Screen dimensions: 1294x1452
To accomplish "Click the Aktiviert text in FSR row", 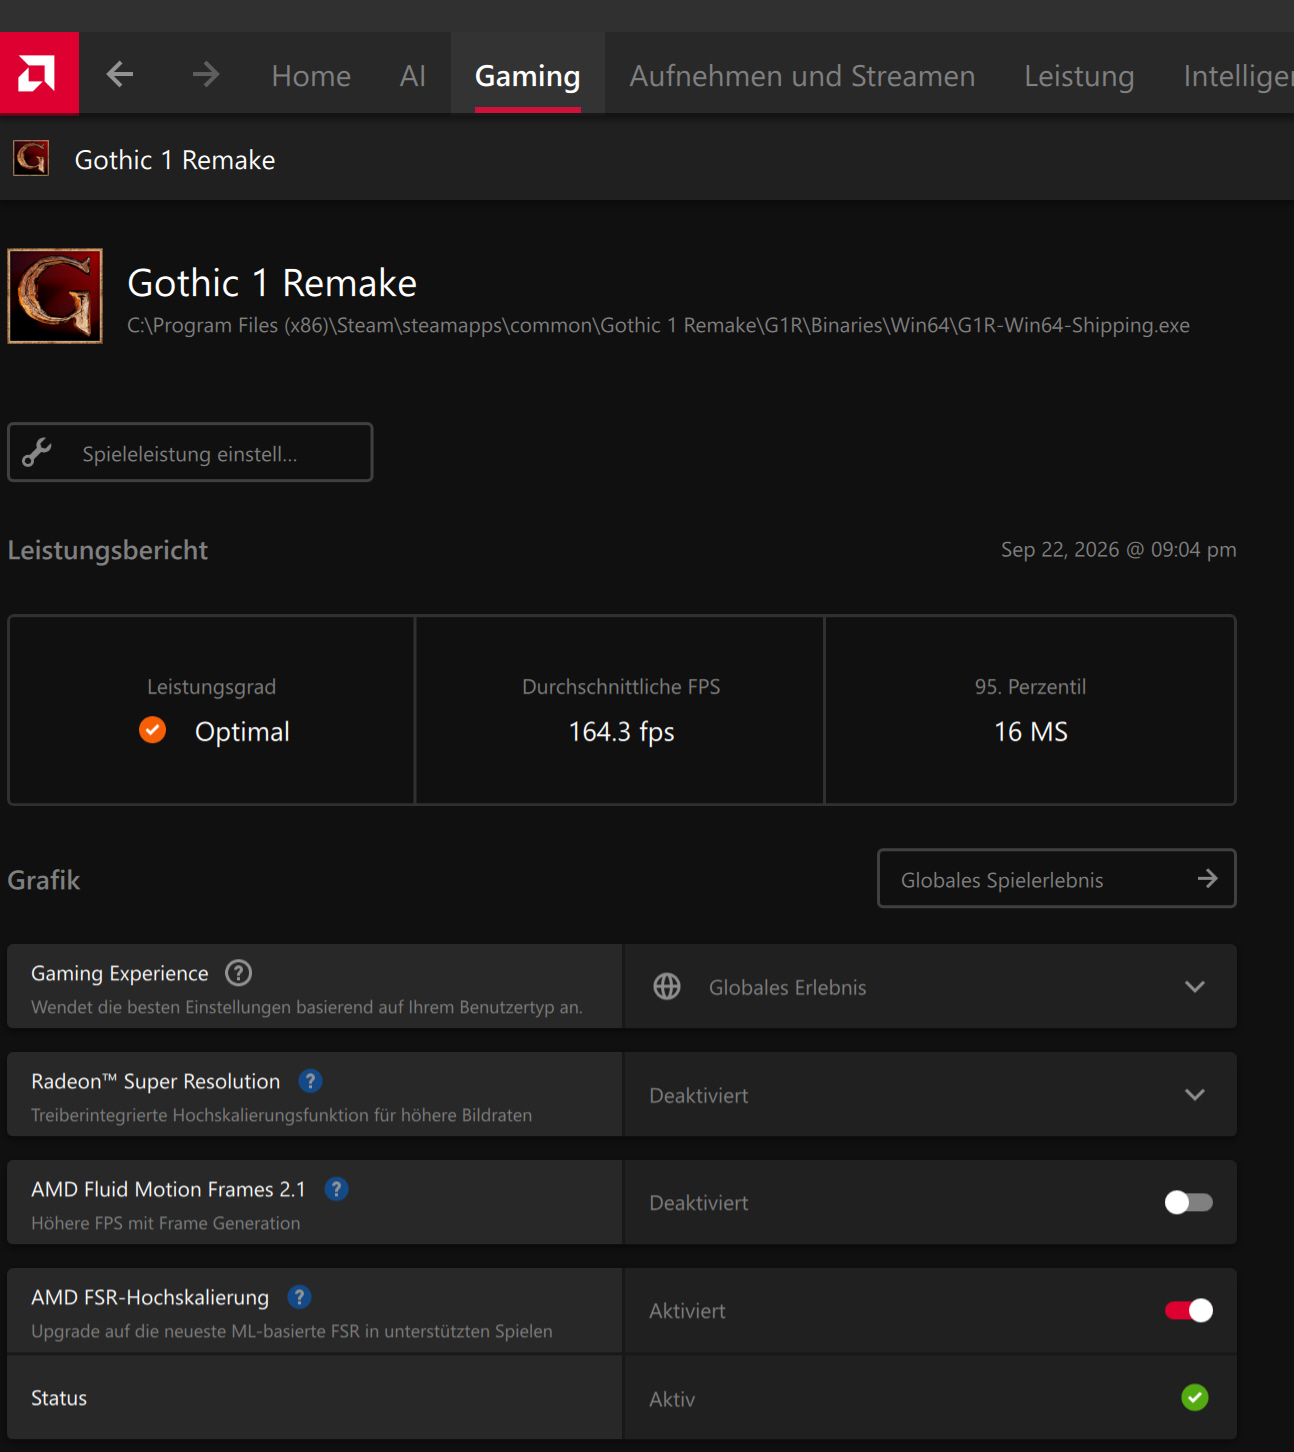I will coord(687,1311).
